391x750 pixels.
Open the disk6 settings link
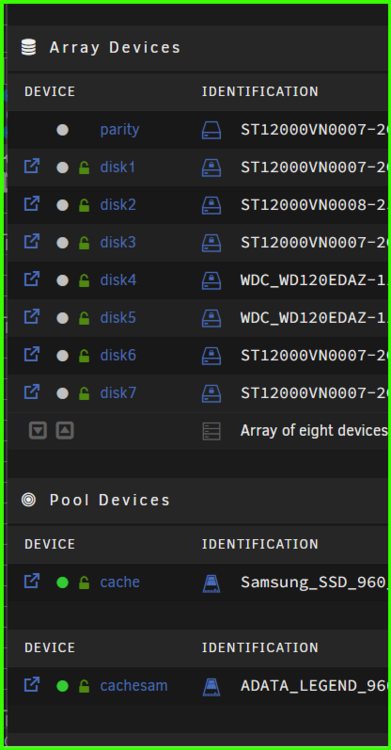coord(118,356)
